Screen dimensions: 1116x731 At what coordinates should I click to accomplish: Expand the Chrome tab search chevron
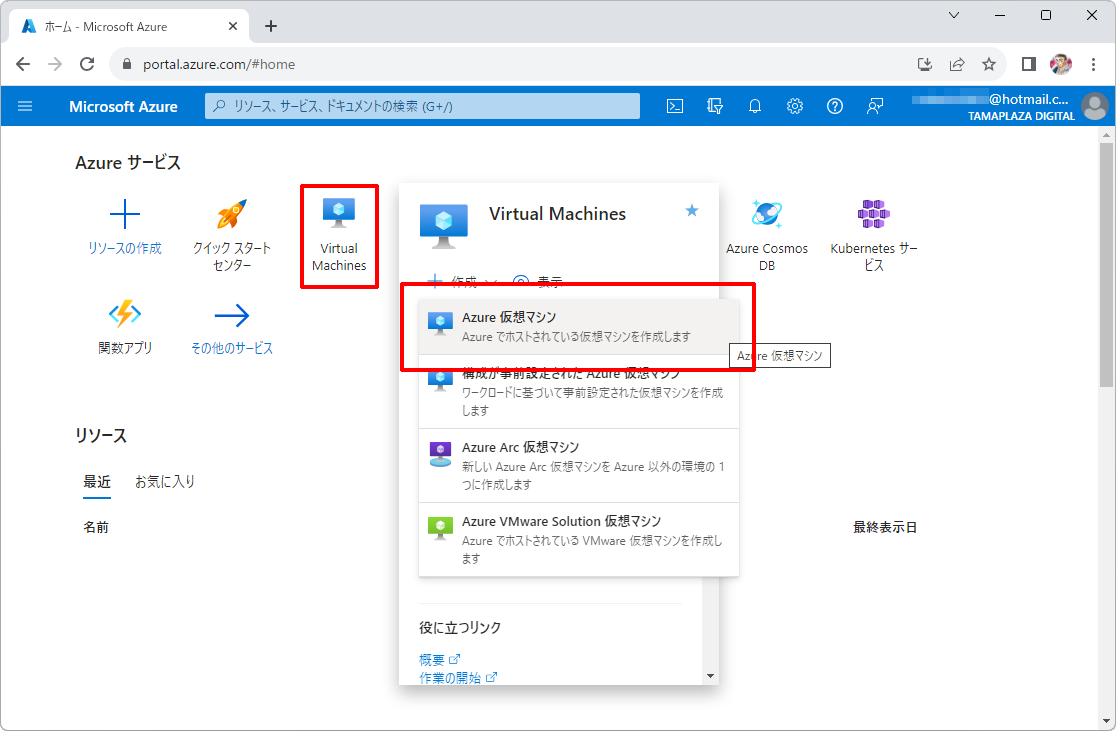coord(954,15)
